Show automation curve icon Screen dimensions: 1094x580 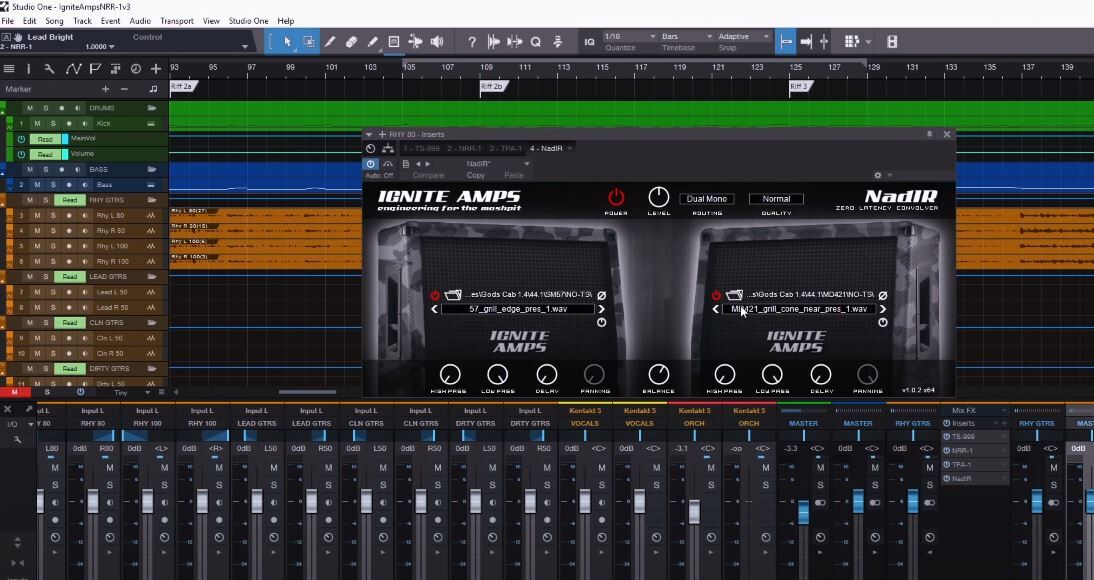click(73, 68)
